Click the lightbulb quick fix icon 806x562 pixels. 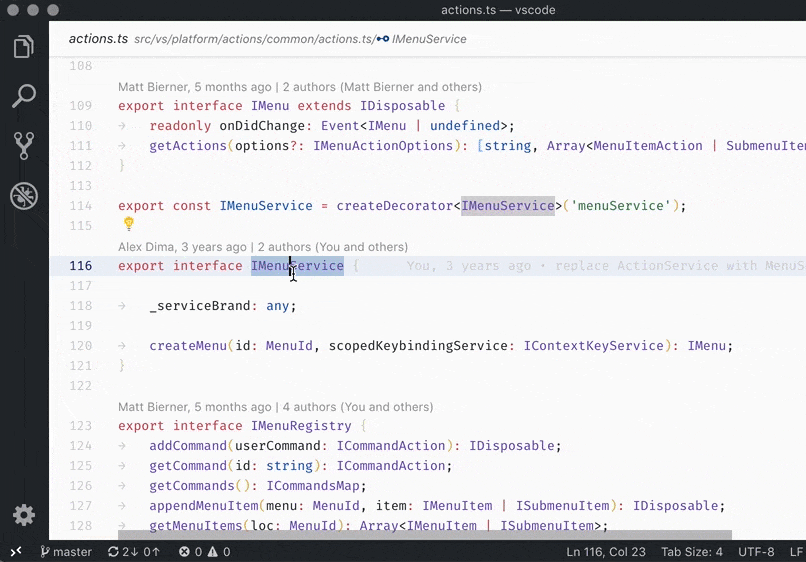128,225
